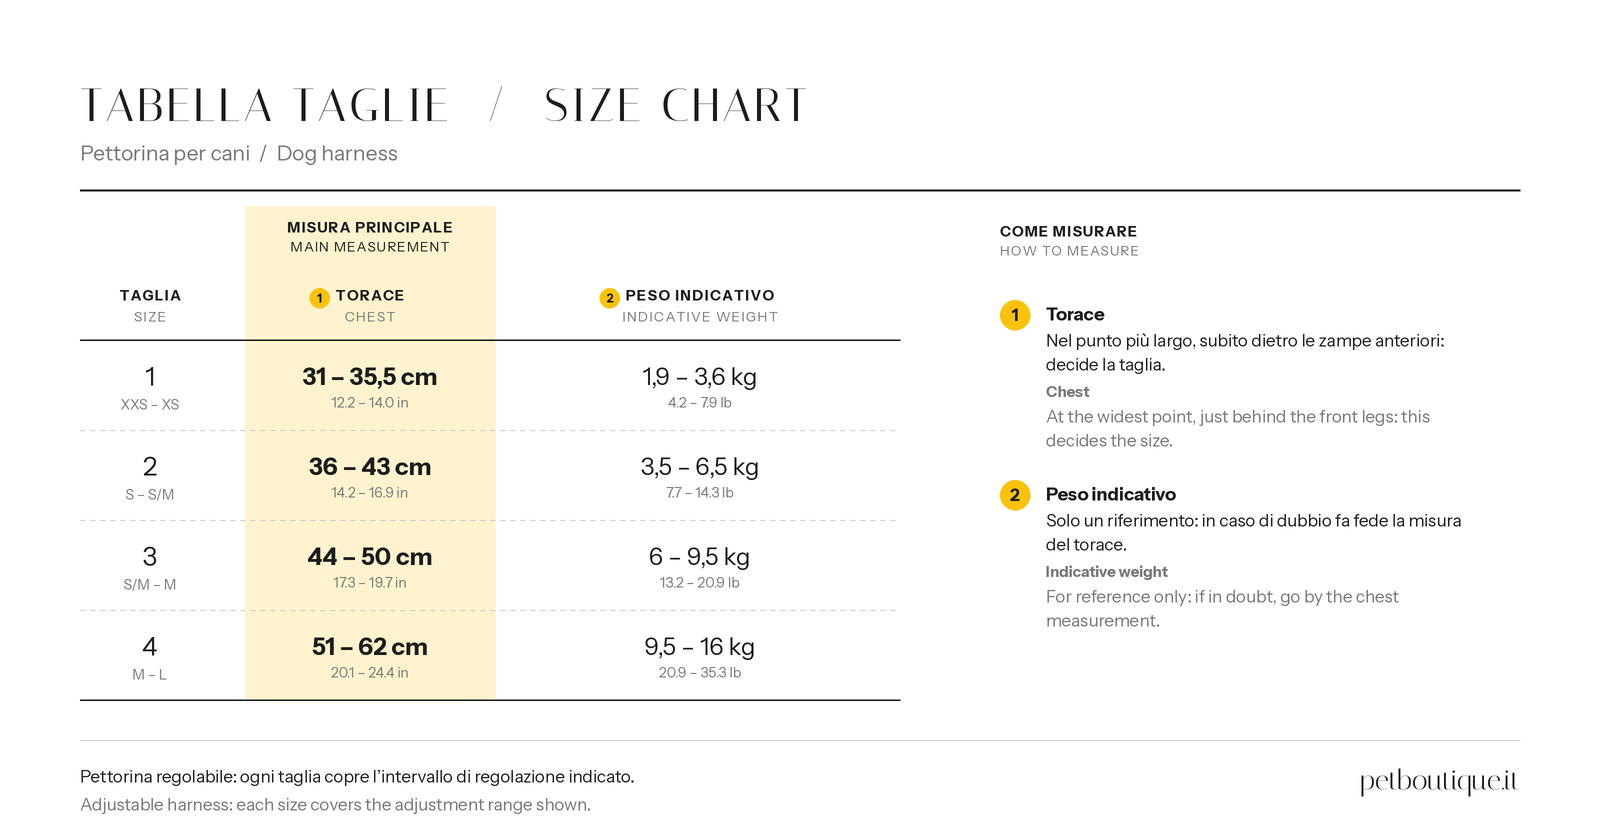1600x840 pixels.
Task: Click the large yellow 1 circle next to Torace
Action: (x=1015, y=315)
